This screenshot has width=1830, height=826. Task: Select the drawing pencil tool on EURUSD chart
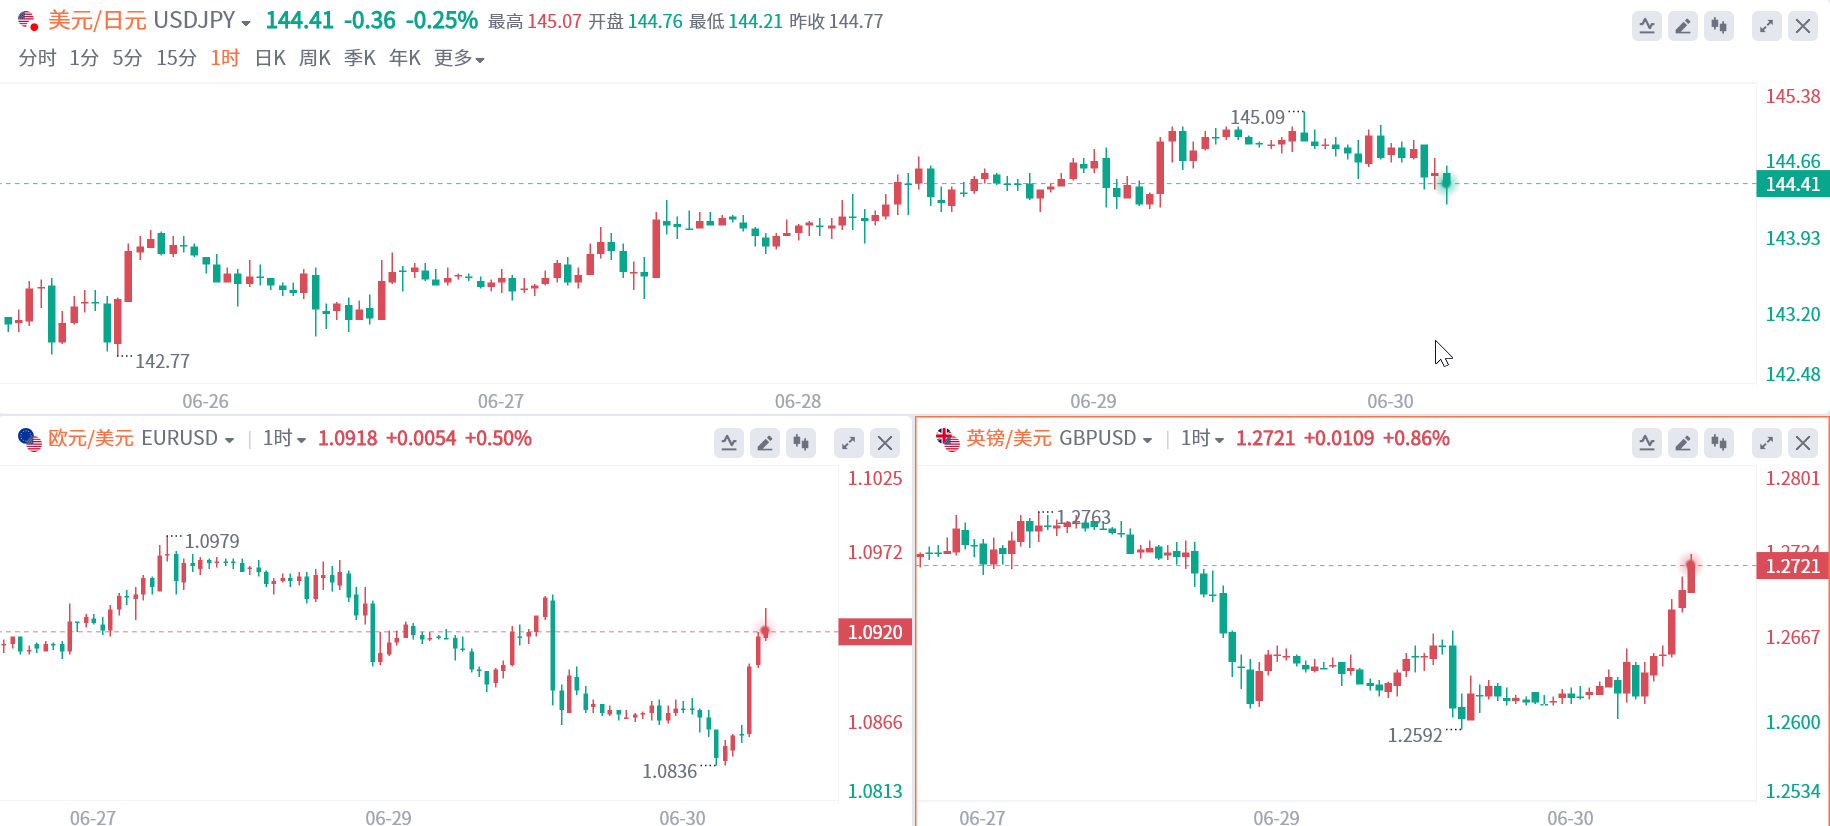765,443
